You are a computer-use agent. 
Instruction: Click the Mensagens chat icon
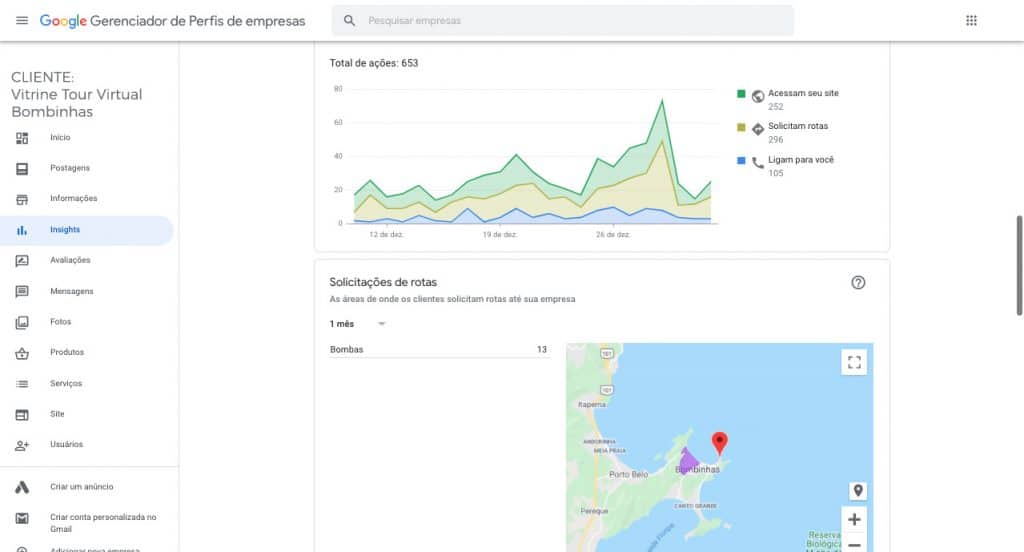click(22, 291)
